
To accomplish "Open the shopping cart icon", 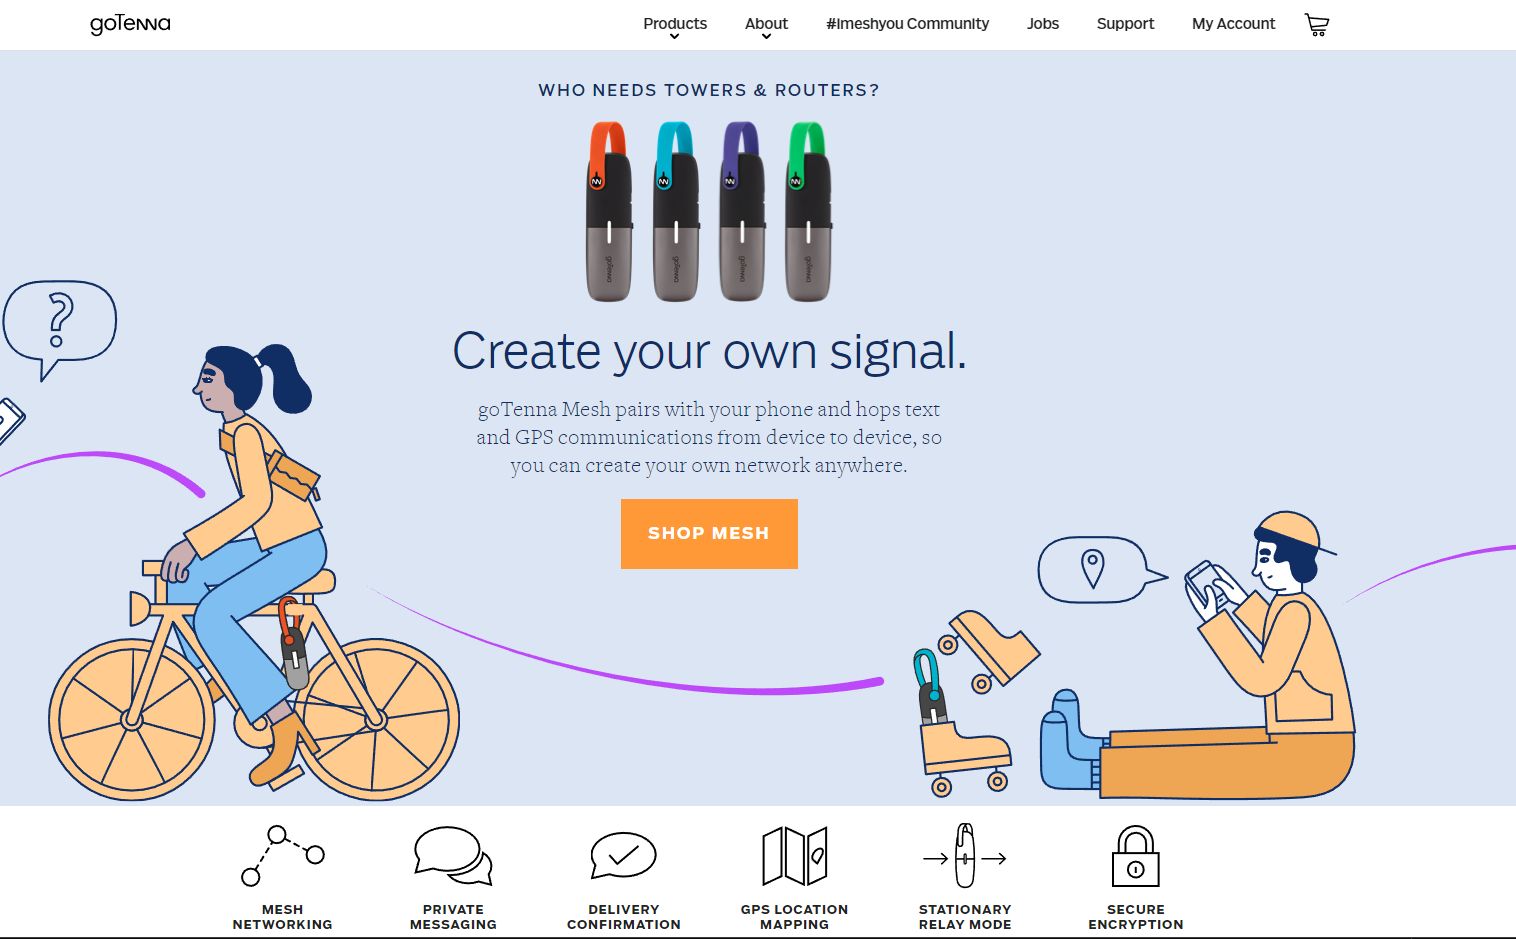I will (x=1317, y=25).
